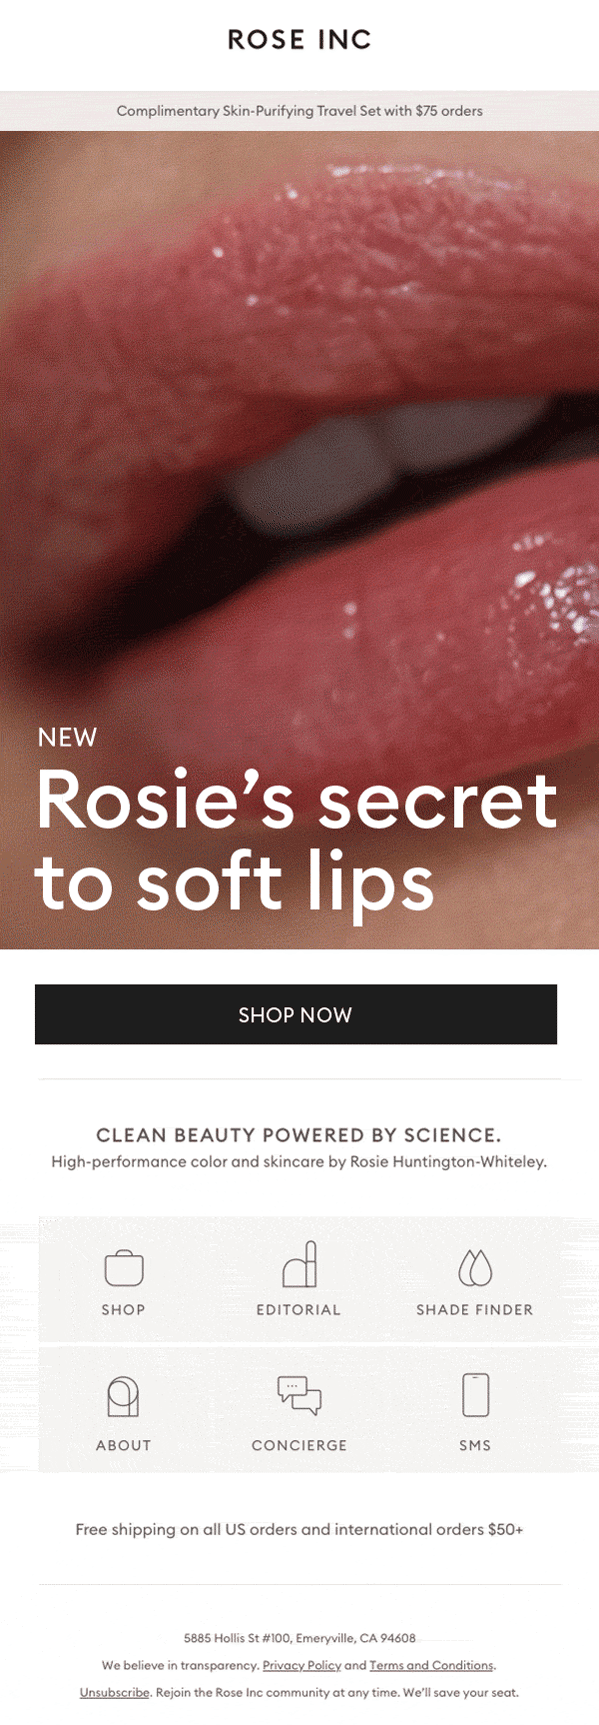Click the Shop bag icon

[124, 1268]
